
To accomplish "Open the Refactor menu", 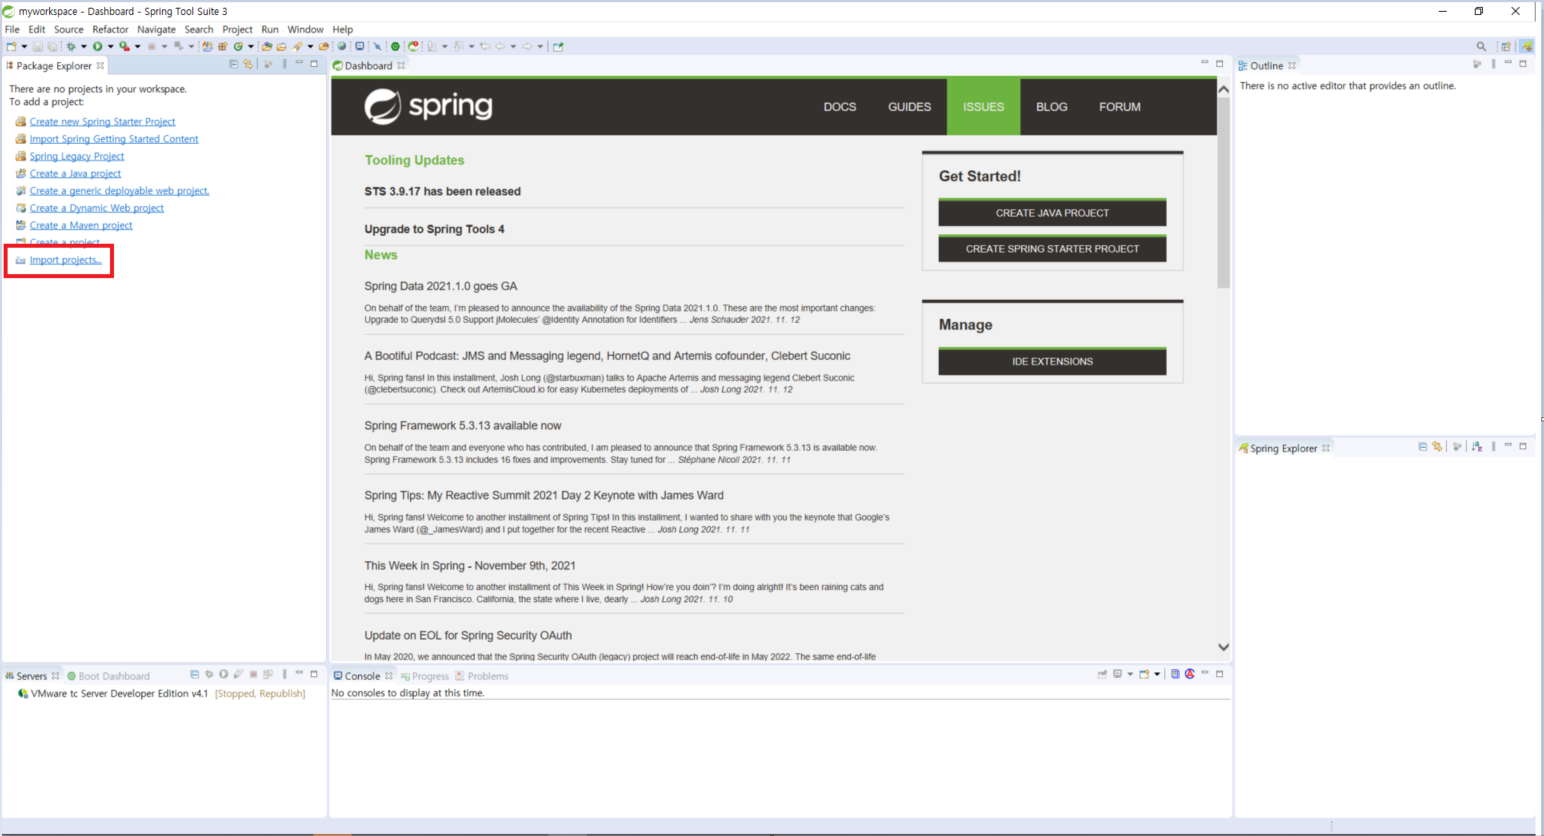I will point(110,29).
